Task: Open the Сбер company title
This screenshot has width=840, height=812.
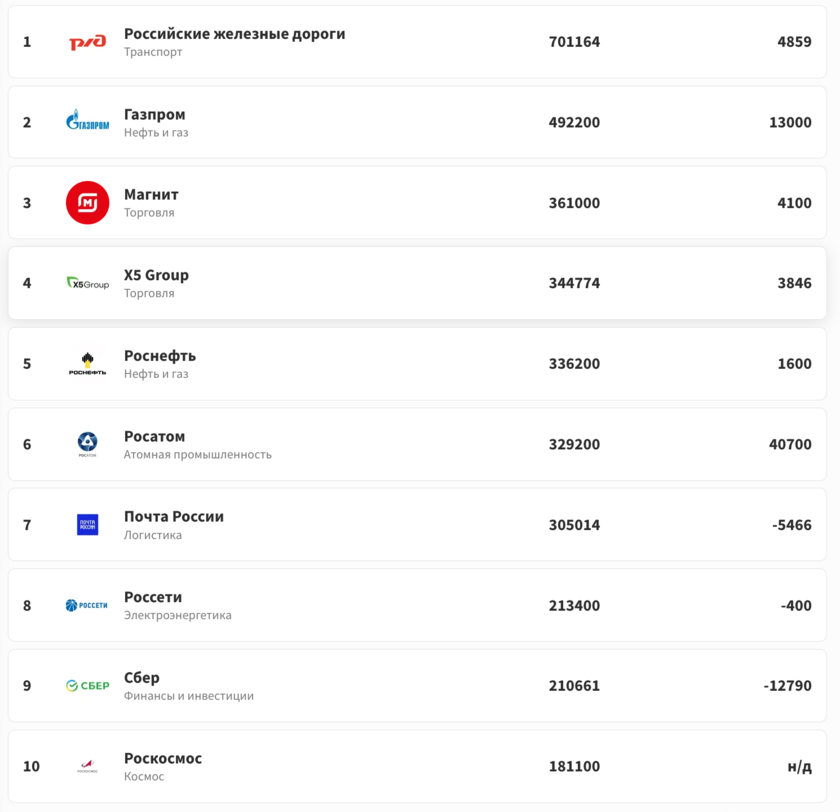Action: [x=141, y=678]
